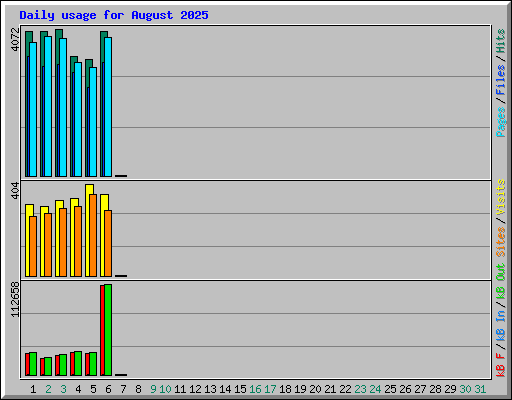
Task: Click the yellow 'Visits' legend label
Action: click(x=500, y=197)
